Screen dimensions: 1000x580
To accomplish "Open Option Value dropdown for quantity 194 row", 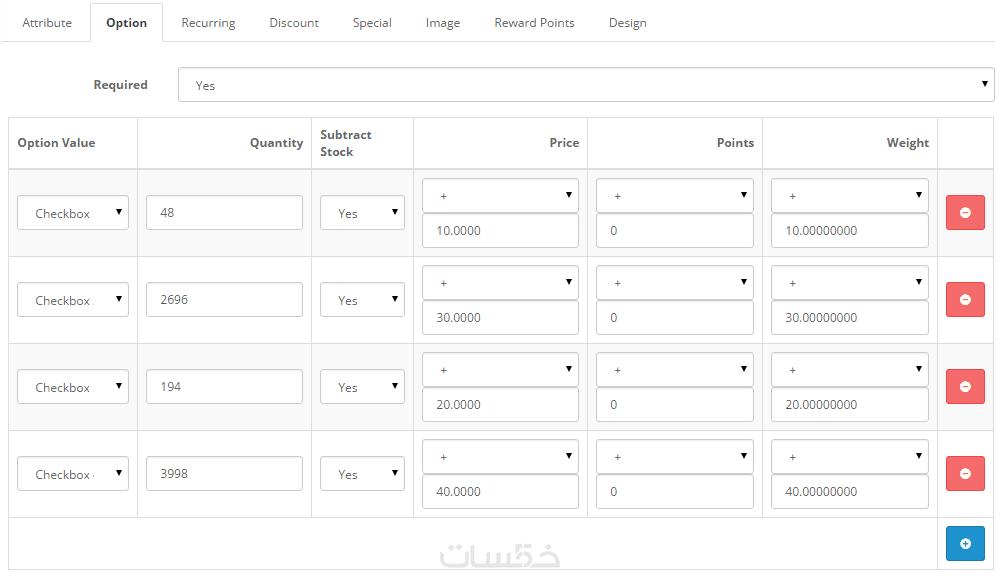I will click(73, 387).
